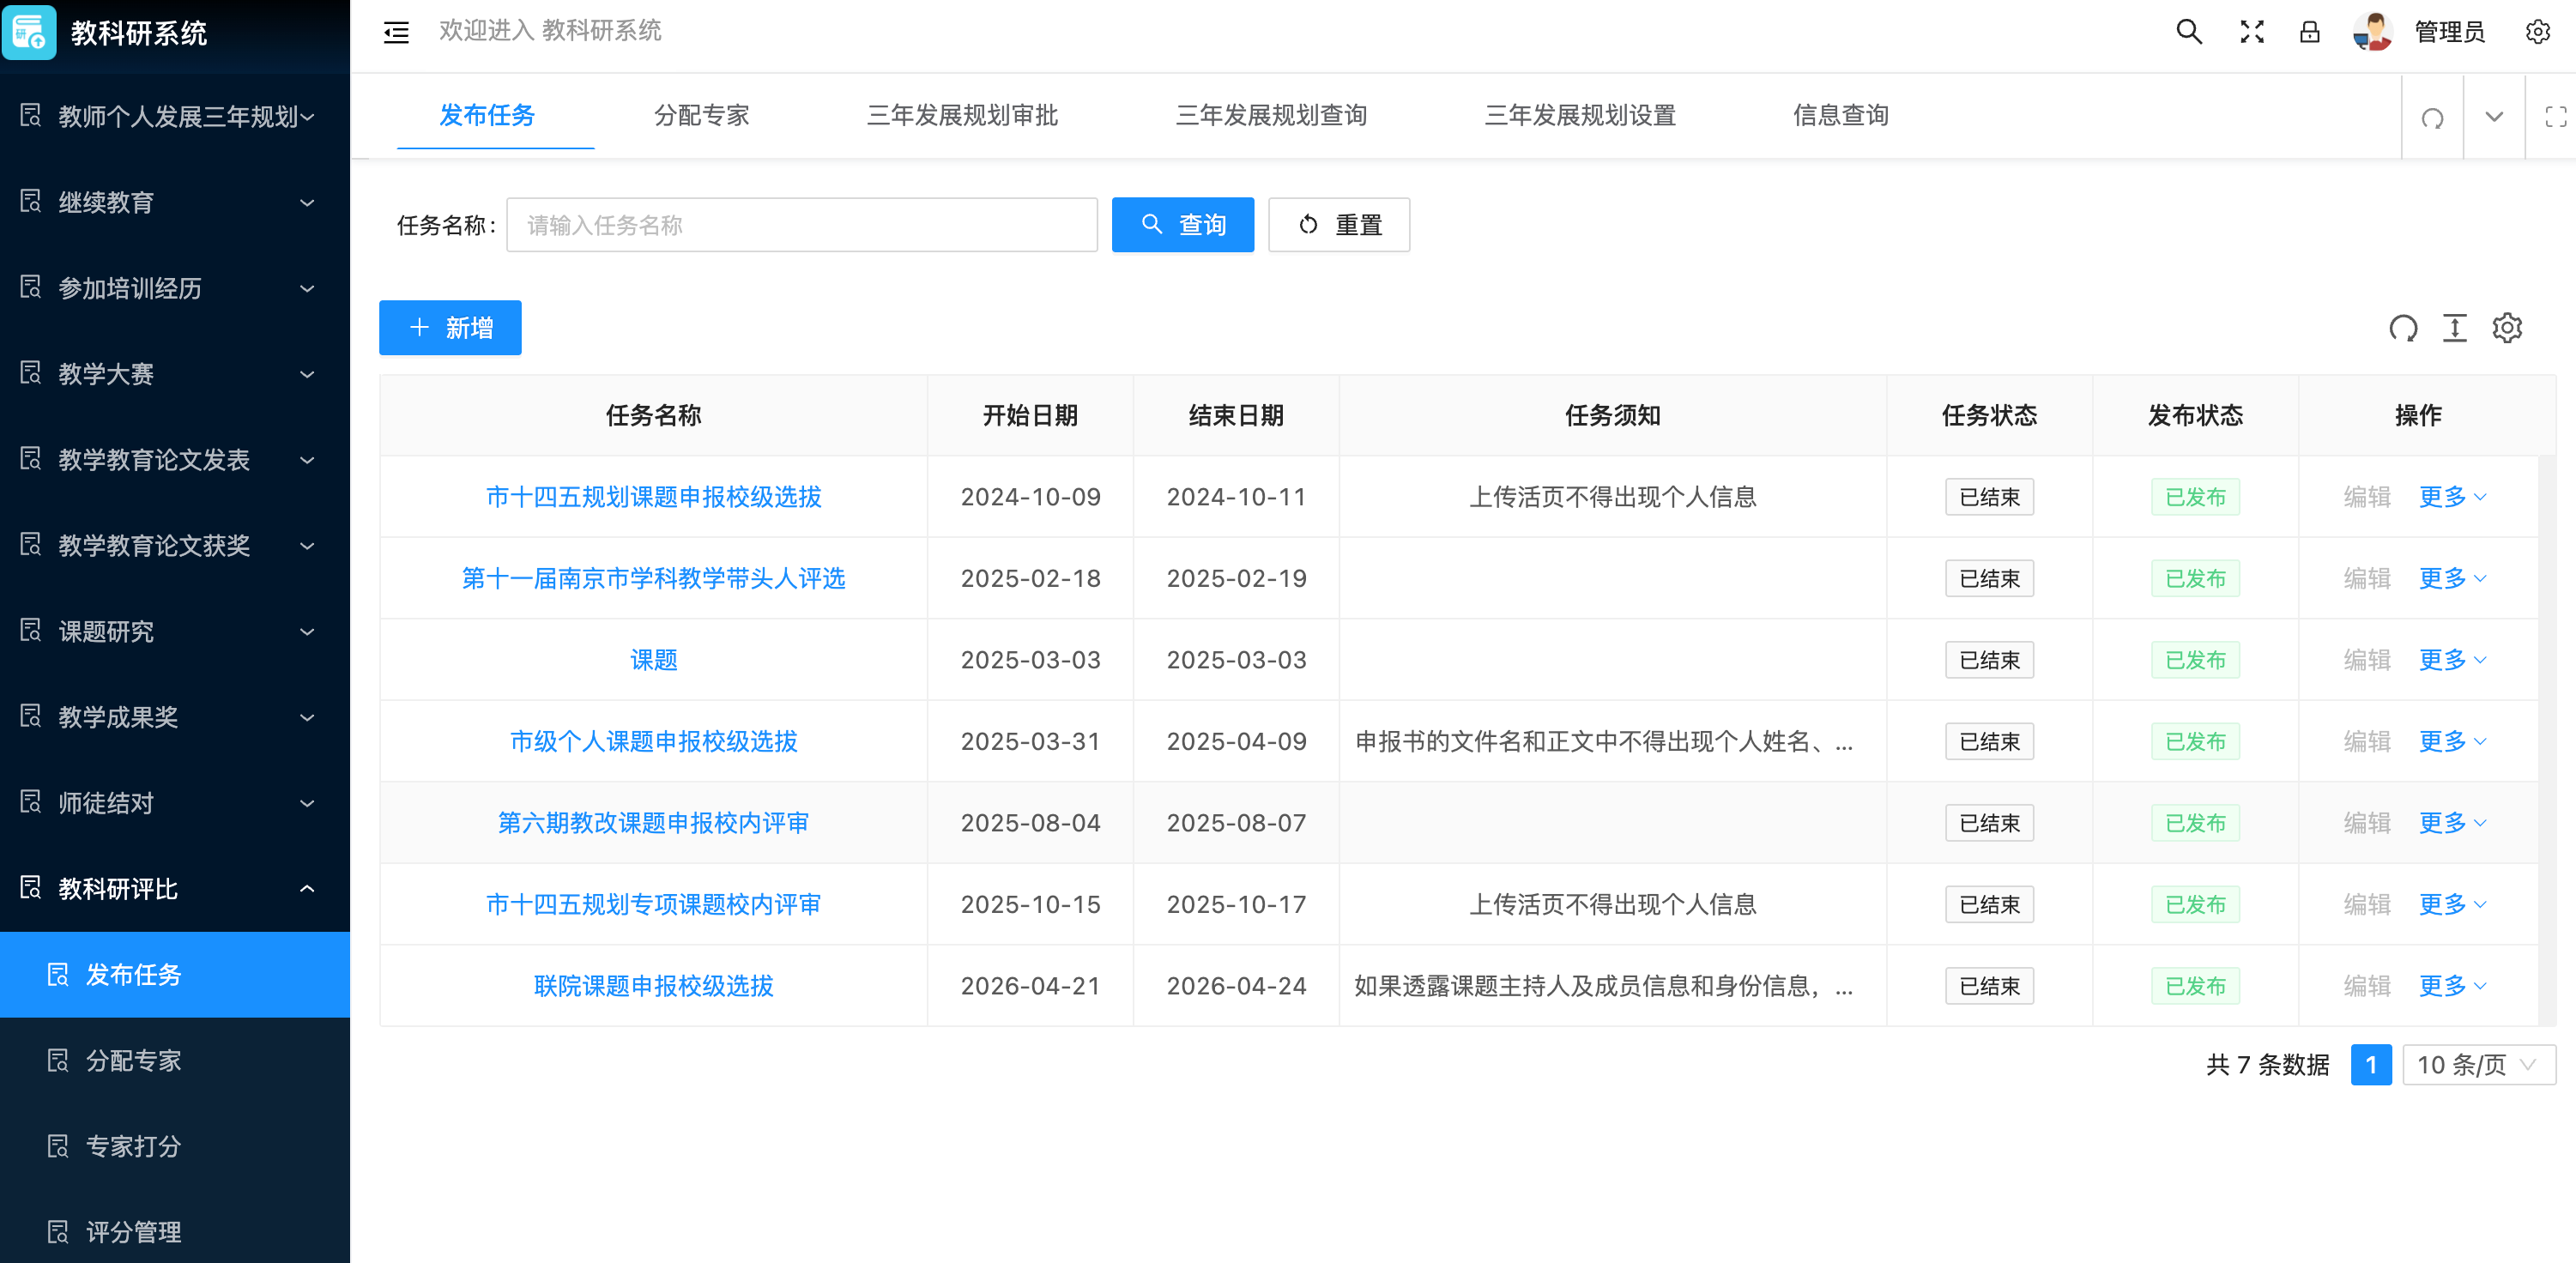The image size is (2576, 1263).
Task: Open task 第十一届南京市学科教学带头人评选
Action: tap(653, 578)
